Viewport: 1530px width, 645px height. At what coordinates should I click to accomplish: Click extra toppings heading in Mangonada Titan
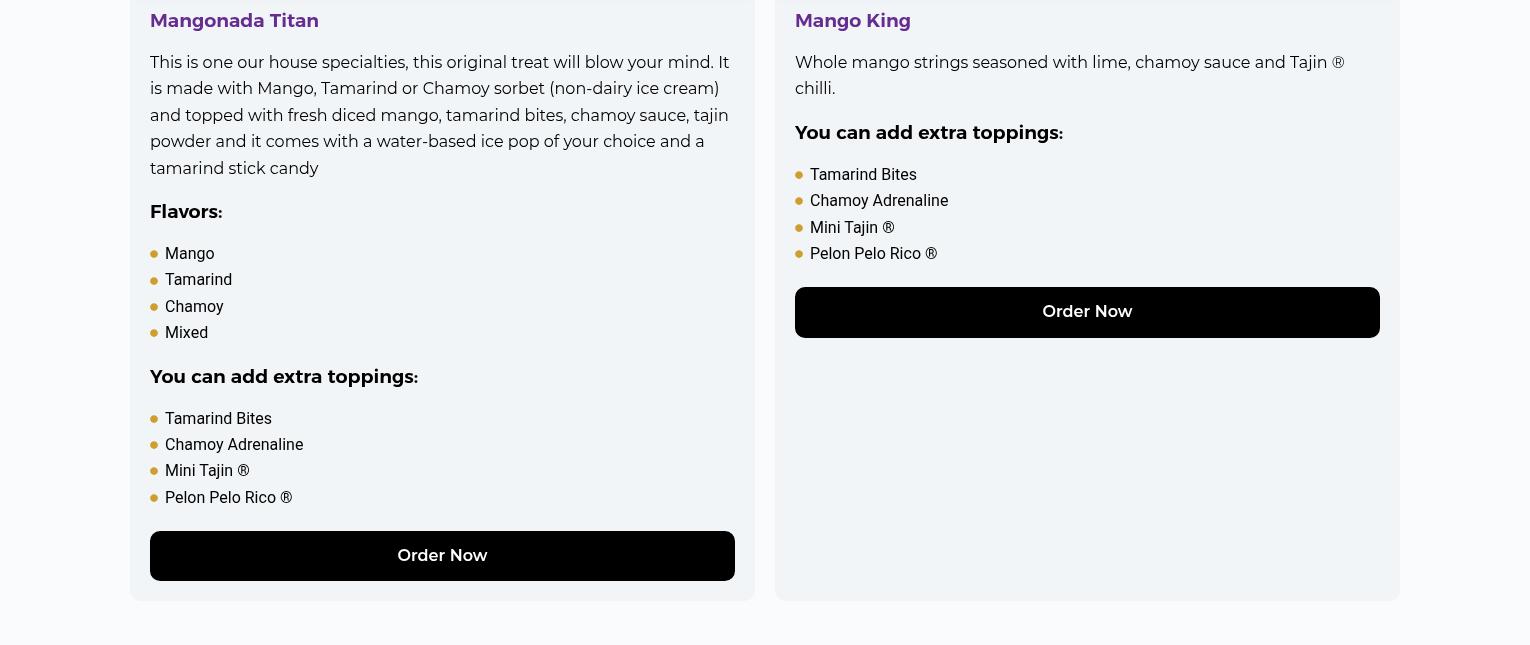[284, 377]
